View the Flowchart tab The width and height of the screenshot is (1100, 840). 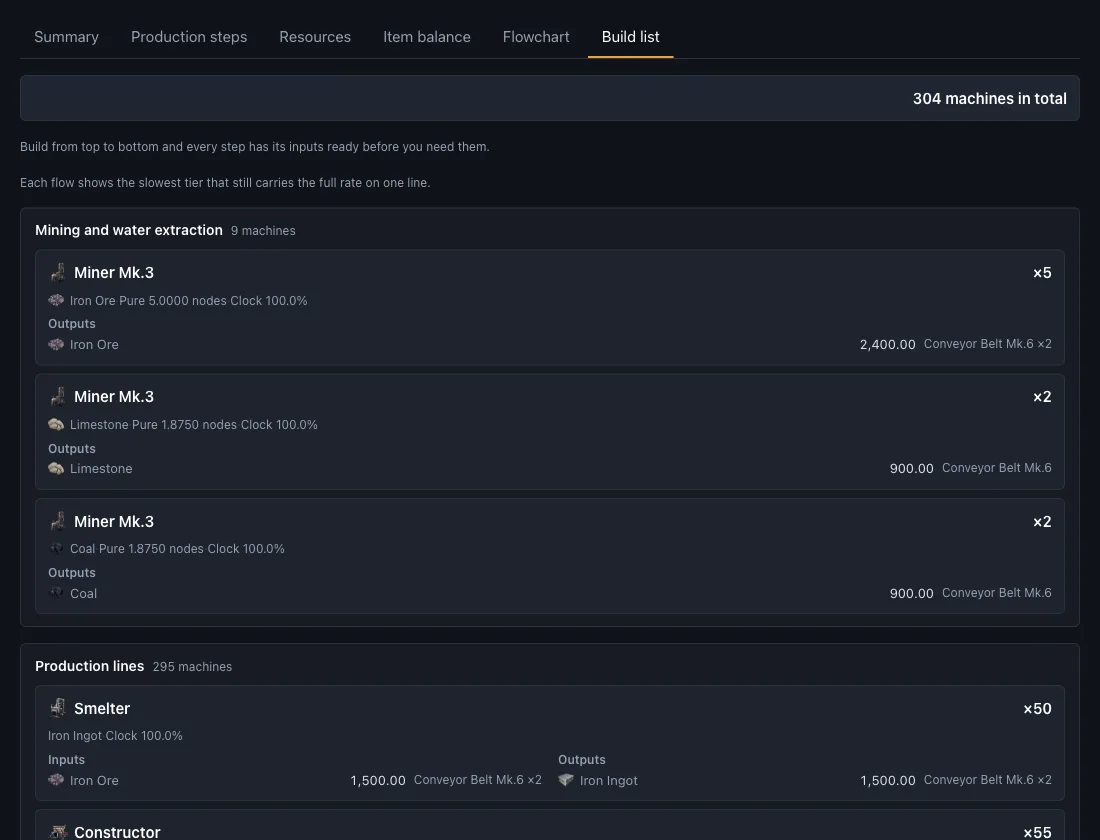[536, 36]
